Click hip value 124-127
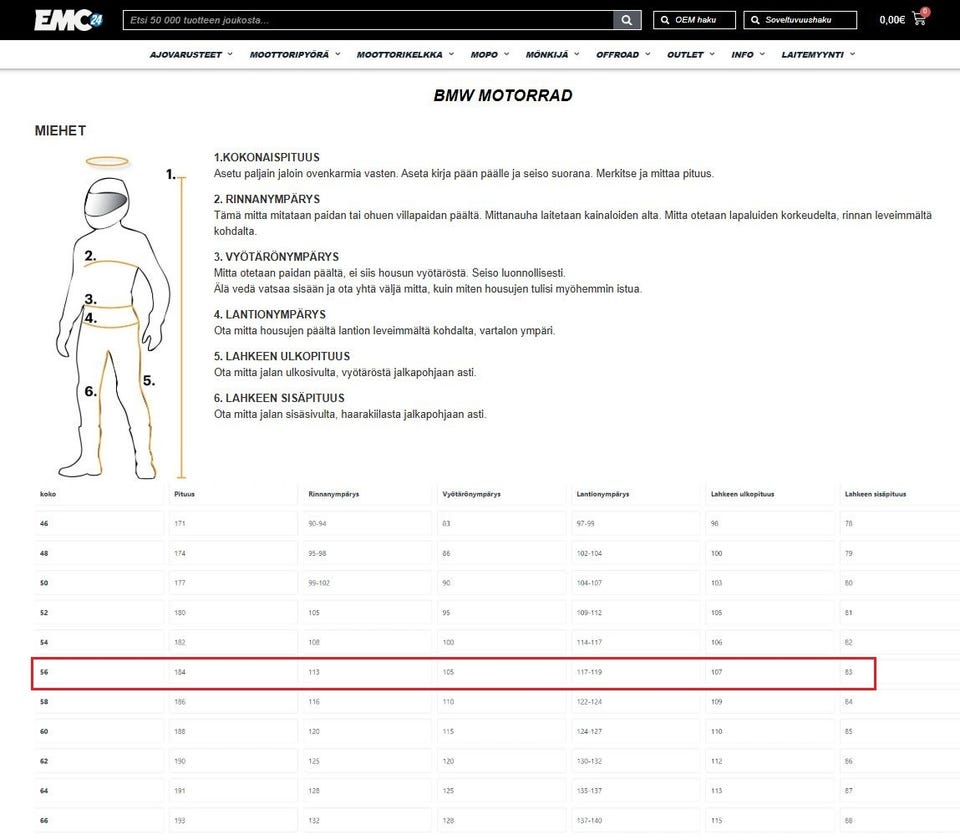 pyautogui.click(x=589, y=732)
